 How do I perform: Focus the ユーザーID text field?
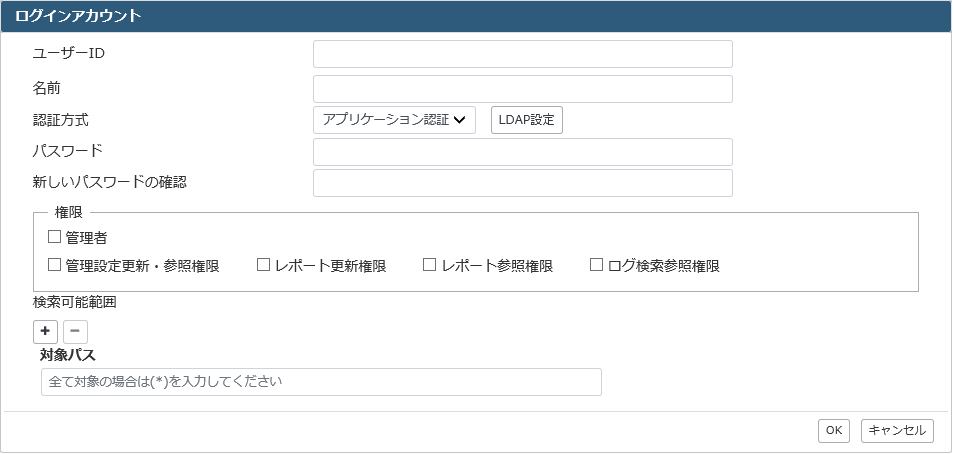click(523, 54)
